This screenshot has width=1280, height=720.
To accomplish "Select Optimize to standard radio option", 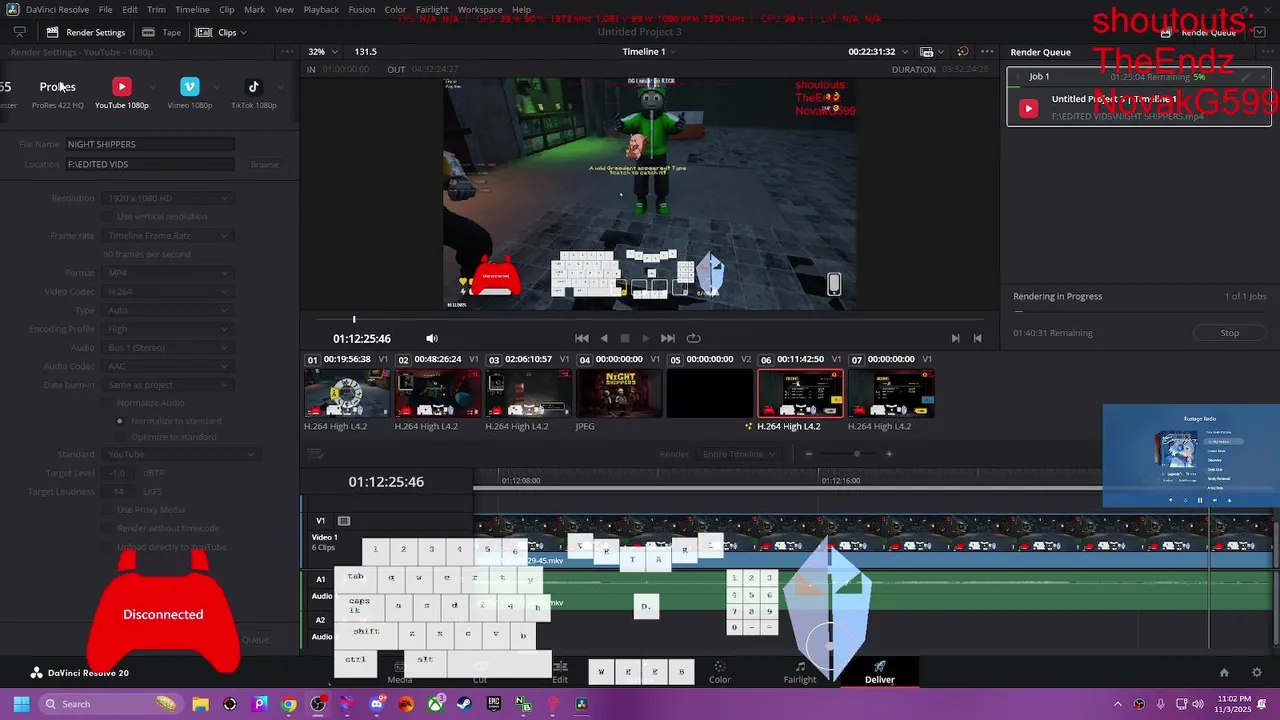I will 120,437.
